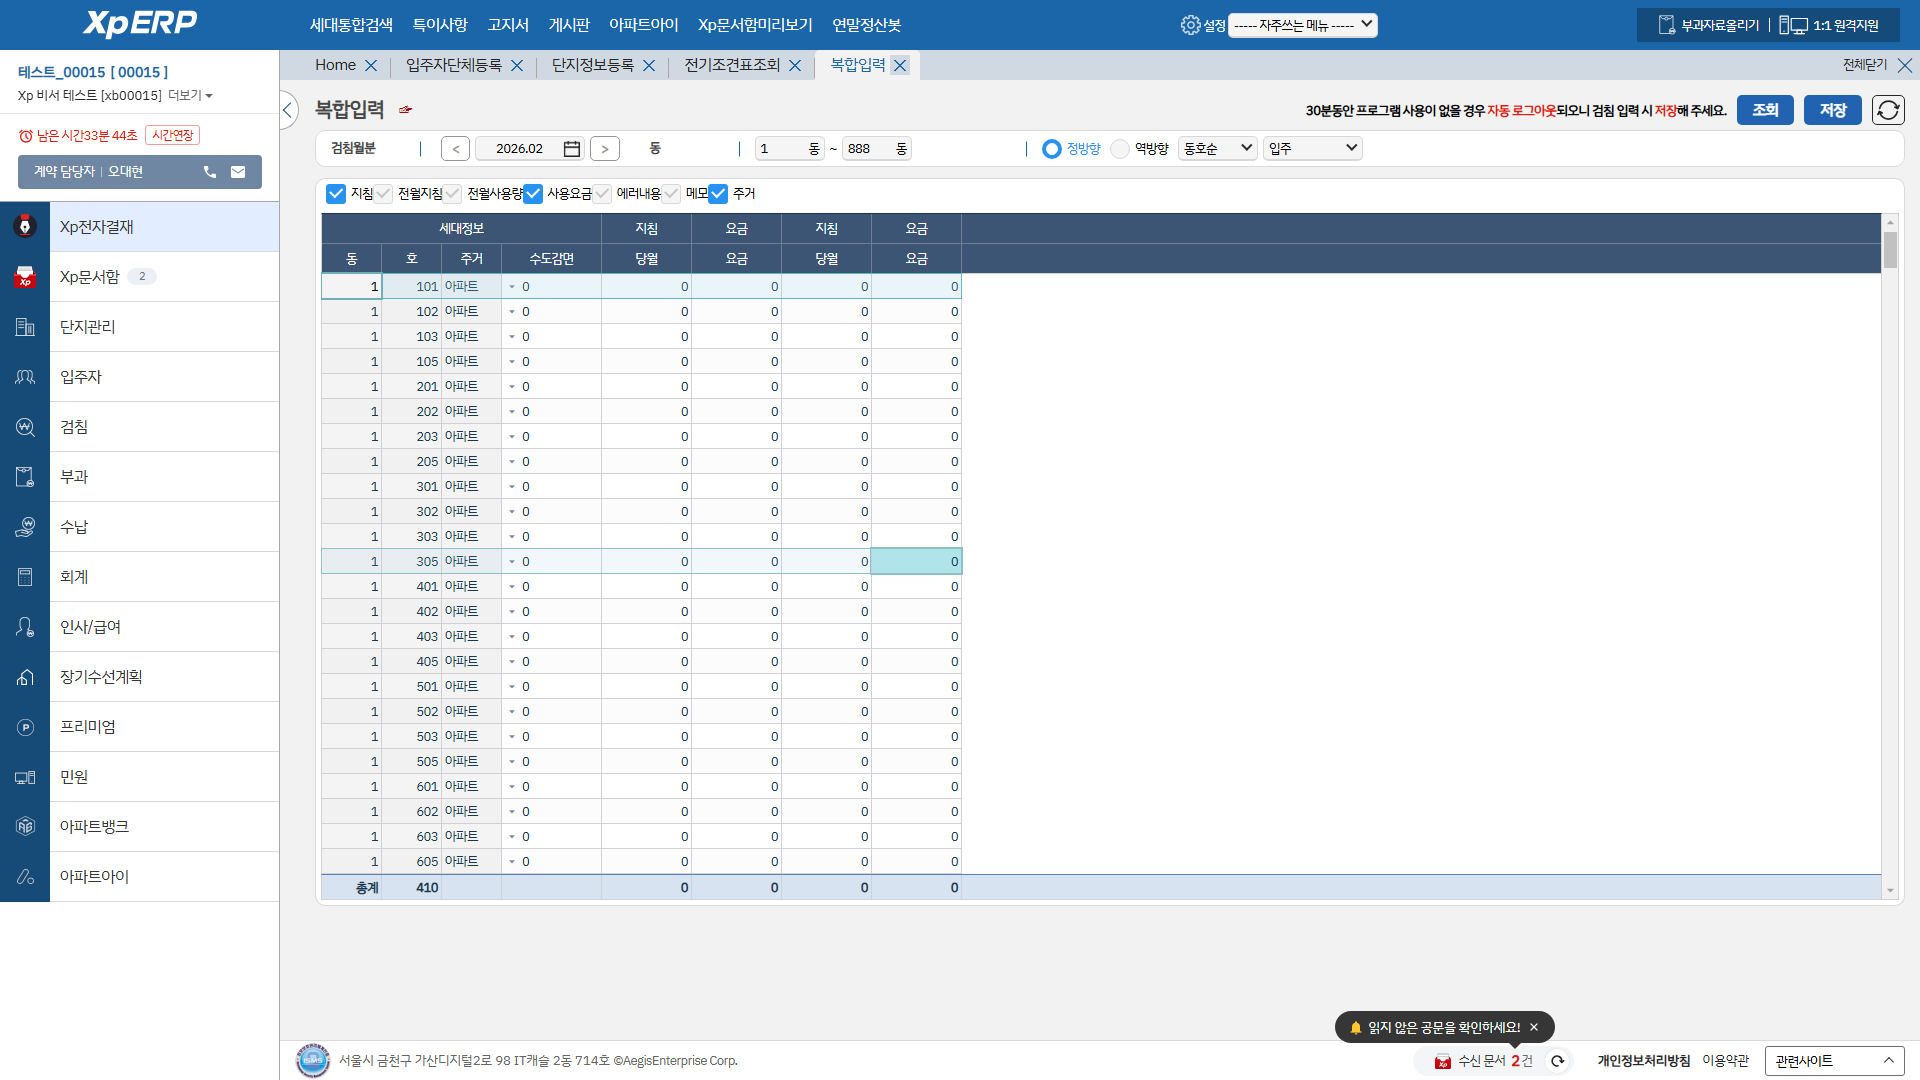Select the 역방향 radio button
The width and height of the screenshot is (1920, 1080).
pos(1120,149)
